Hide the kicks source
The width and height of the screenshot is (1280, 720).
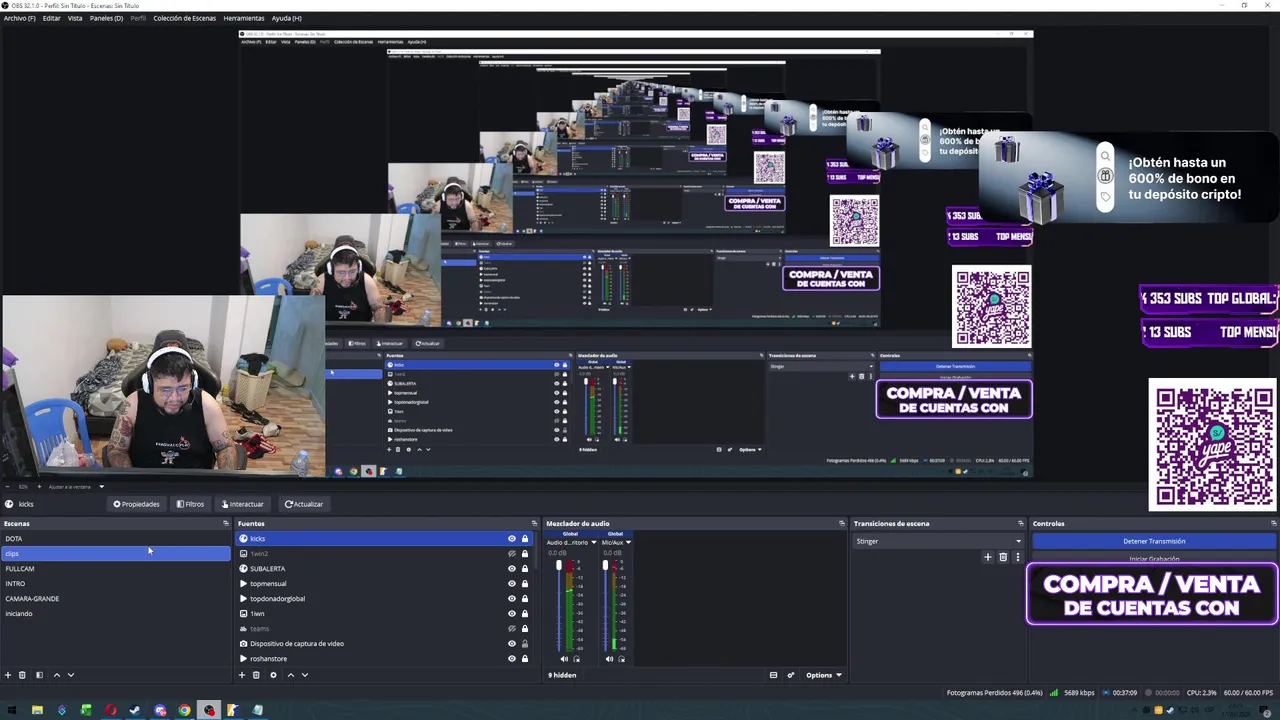click(x=511, y=539)
